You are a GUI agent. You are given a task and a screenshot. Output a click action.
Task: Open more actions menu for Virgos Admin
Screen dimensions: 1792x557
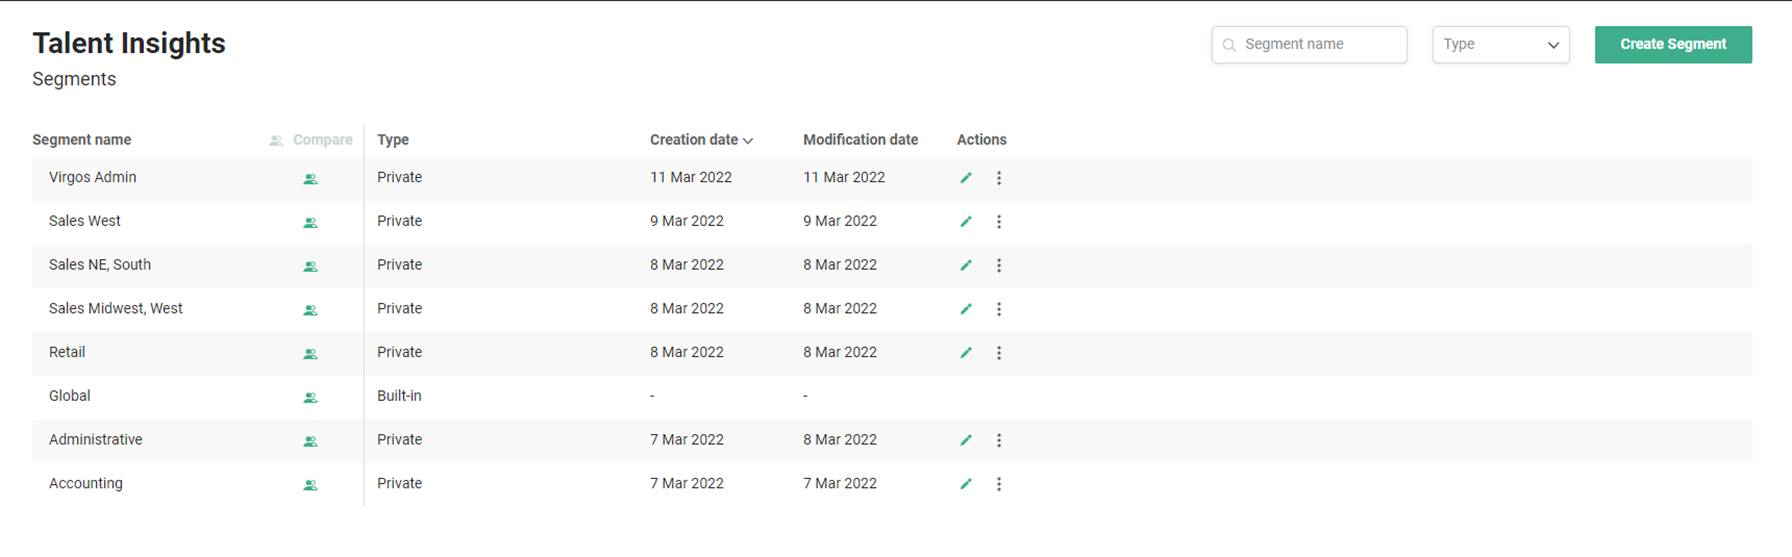click(x=998, y=178)
